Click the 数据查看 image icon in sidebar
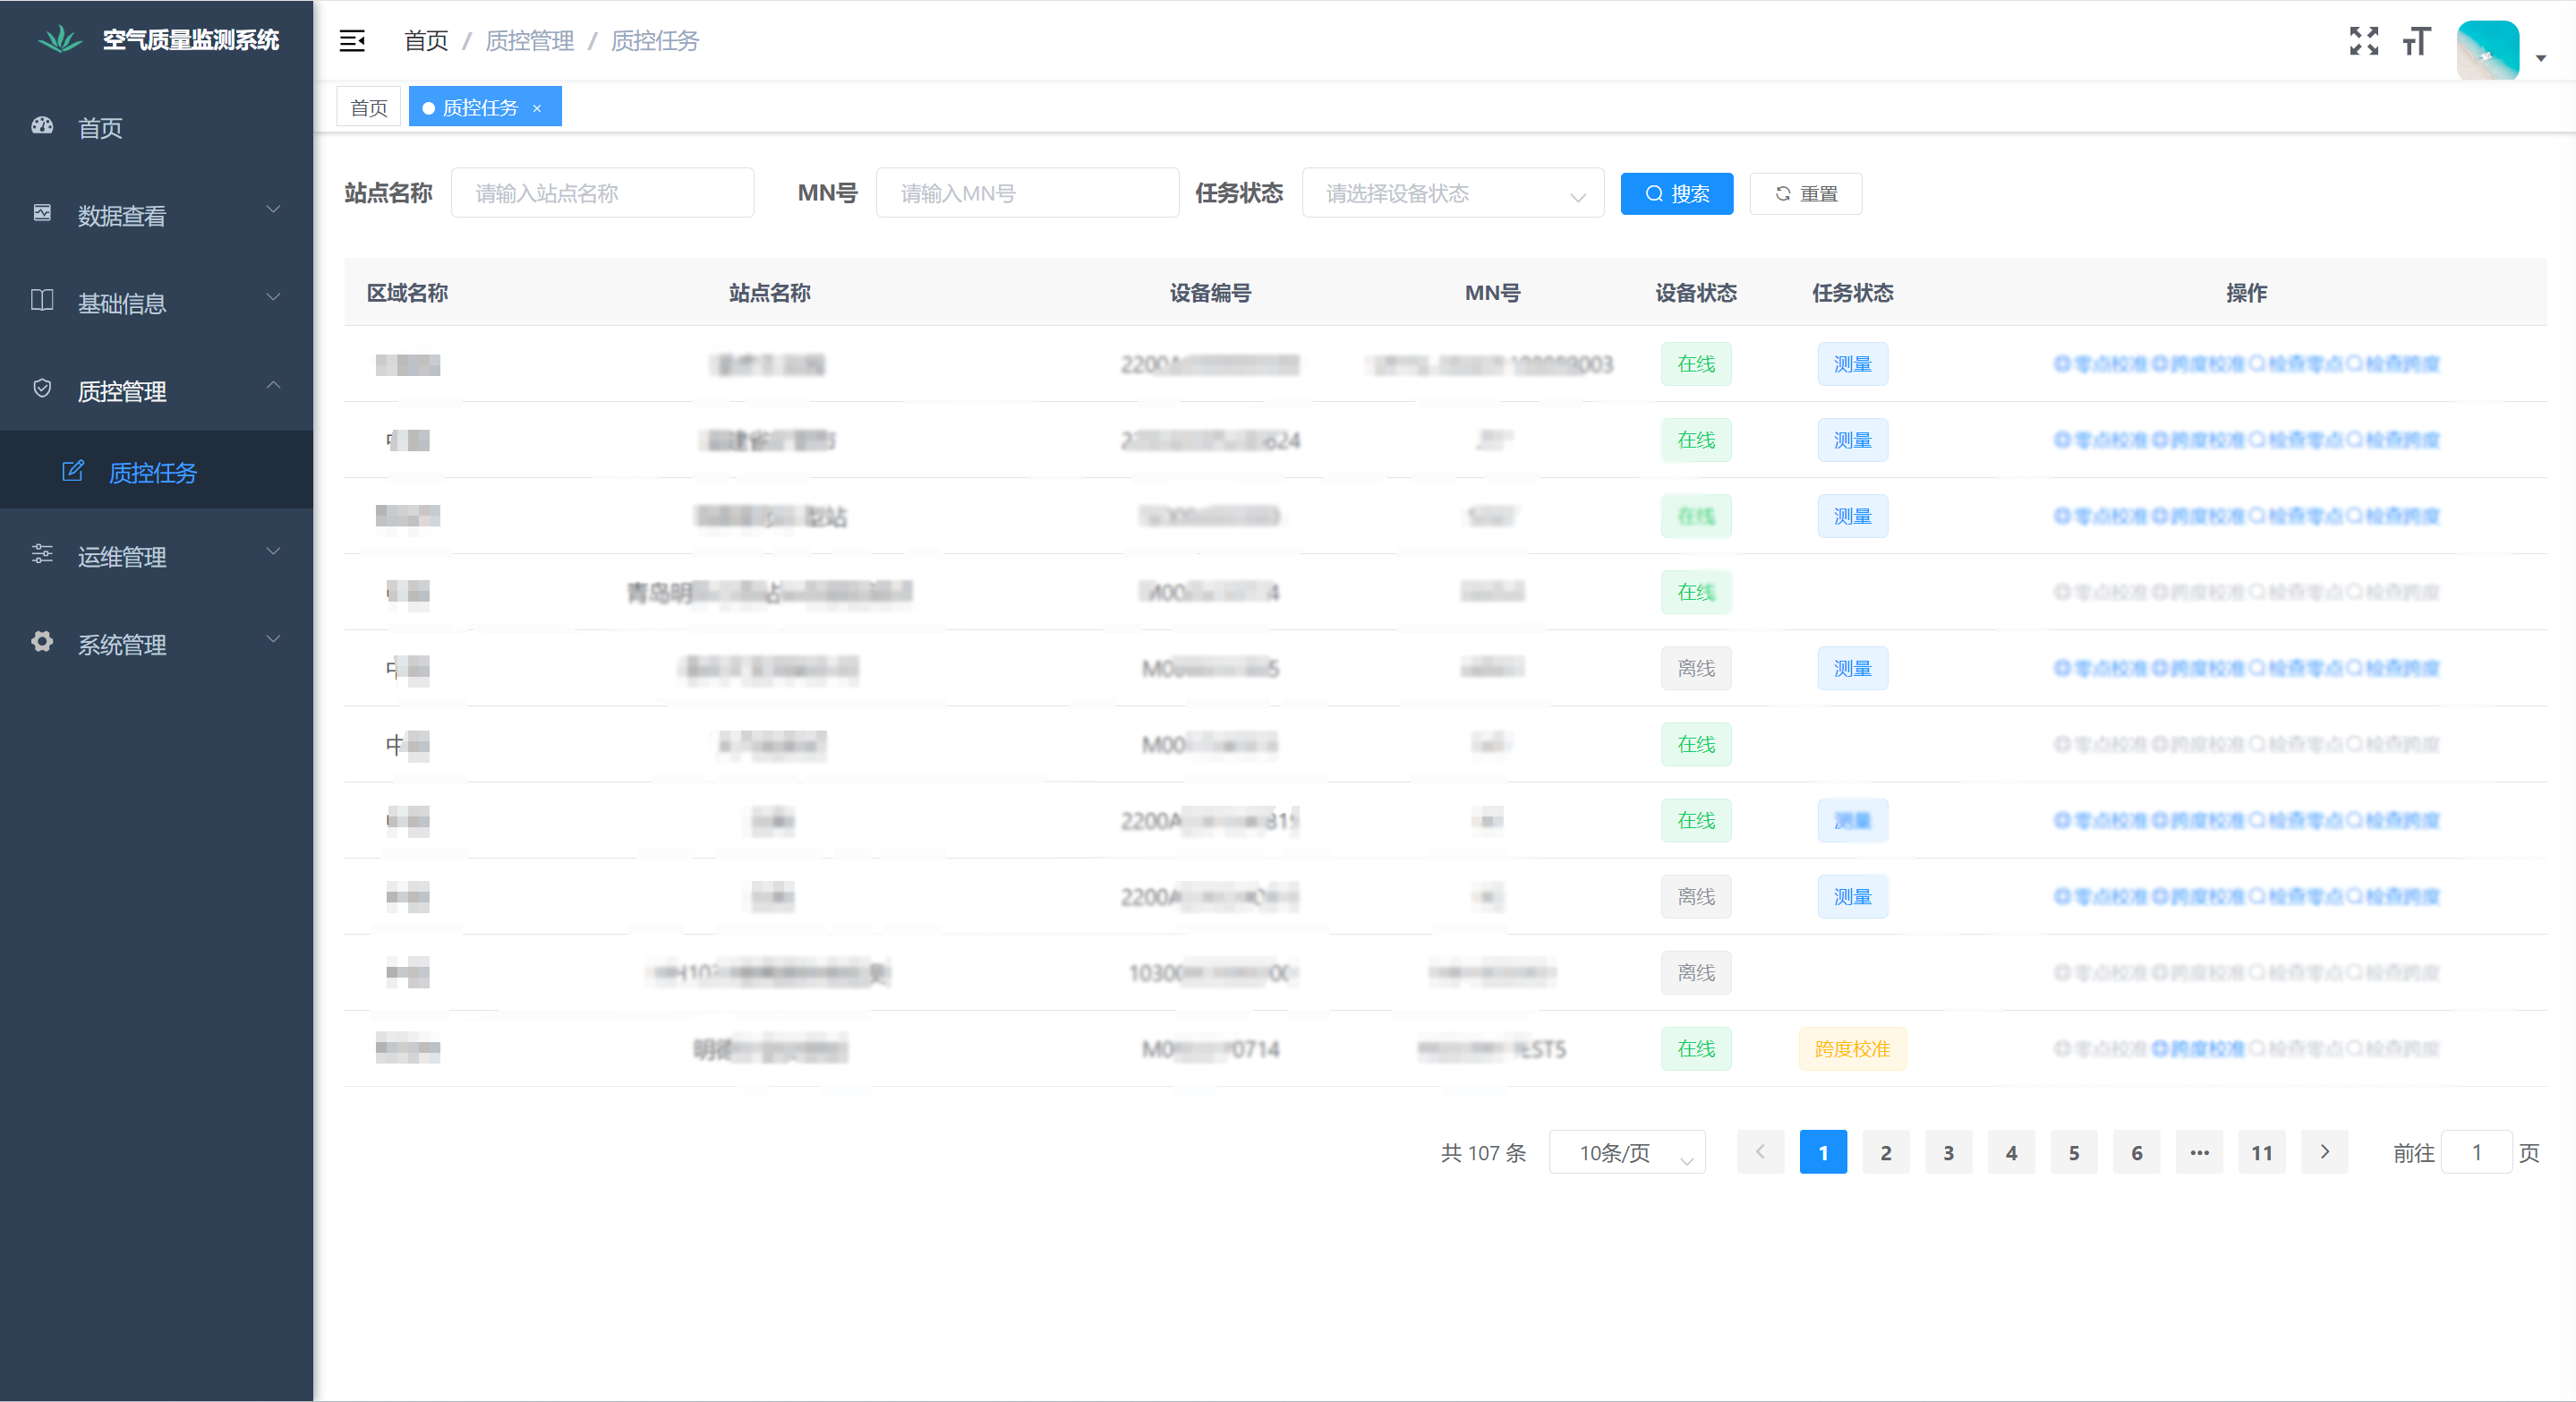Screen dimensions: 2576x1402 41,214
